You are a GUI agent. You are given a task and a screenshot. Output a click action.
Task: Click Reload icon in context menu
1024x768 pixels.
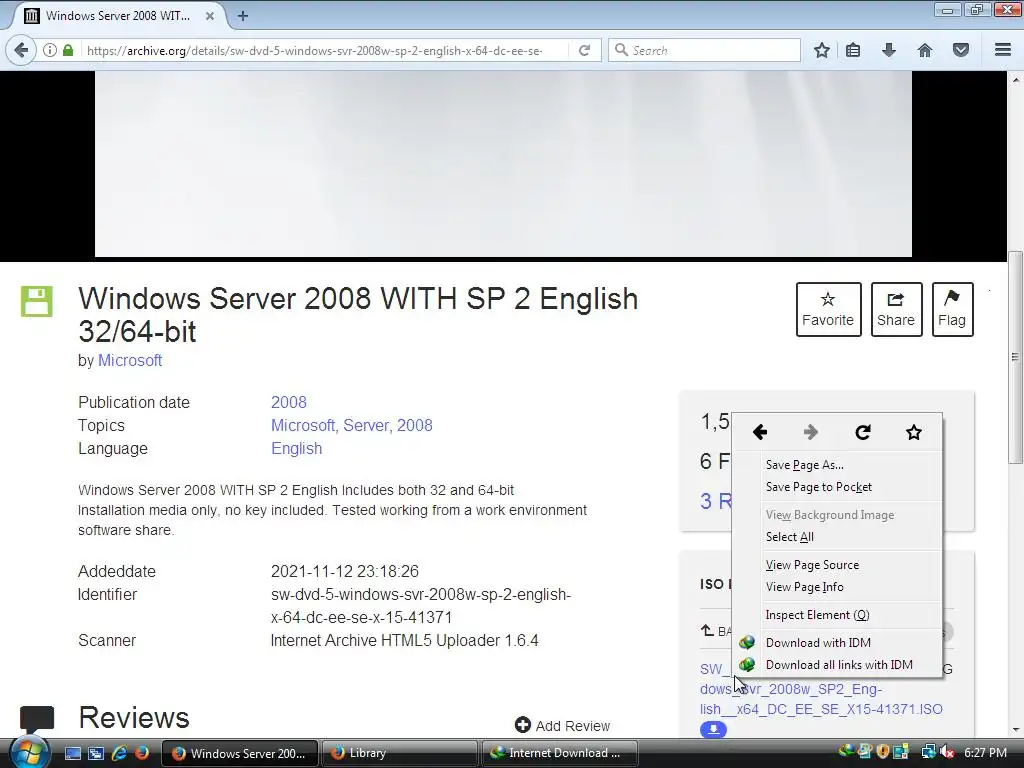(863, 432)
